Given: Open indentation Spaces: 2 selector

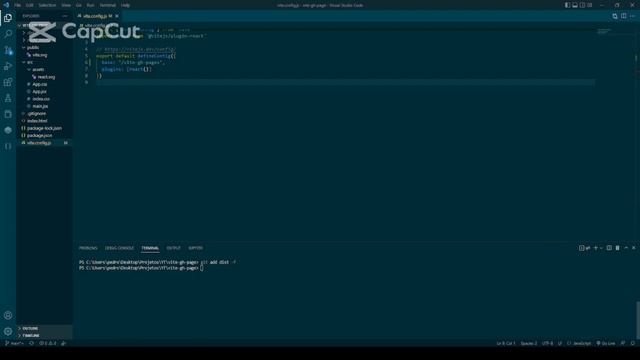Looking at the screenshot, I should click(529, 343).
